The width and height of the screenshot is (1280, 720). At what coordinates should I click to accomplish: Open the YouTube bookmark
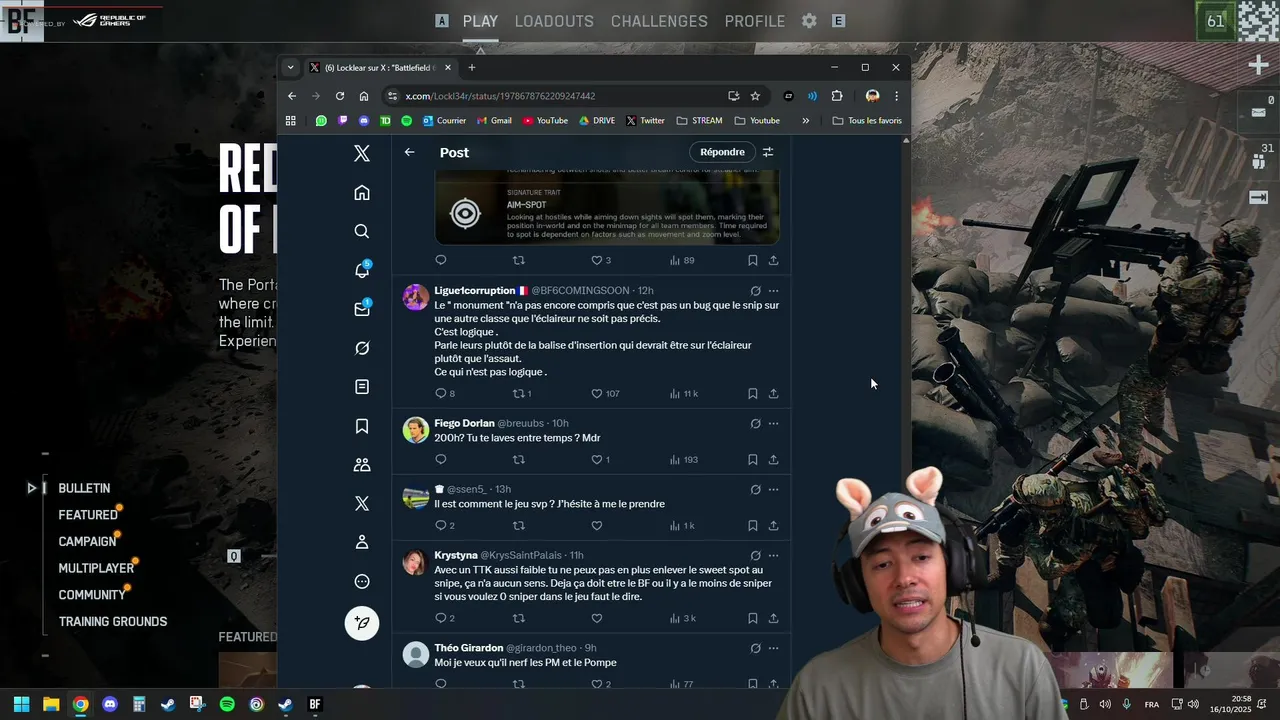point(545,121)
